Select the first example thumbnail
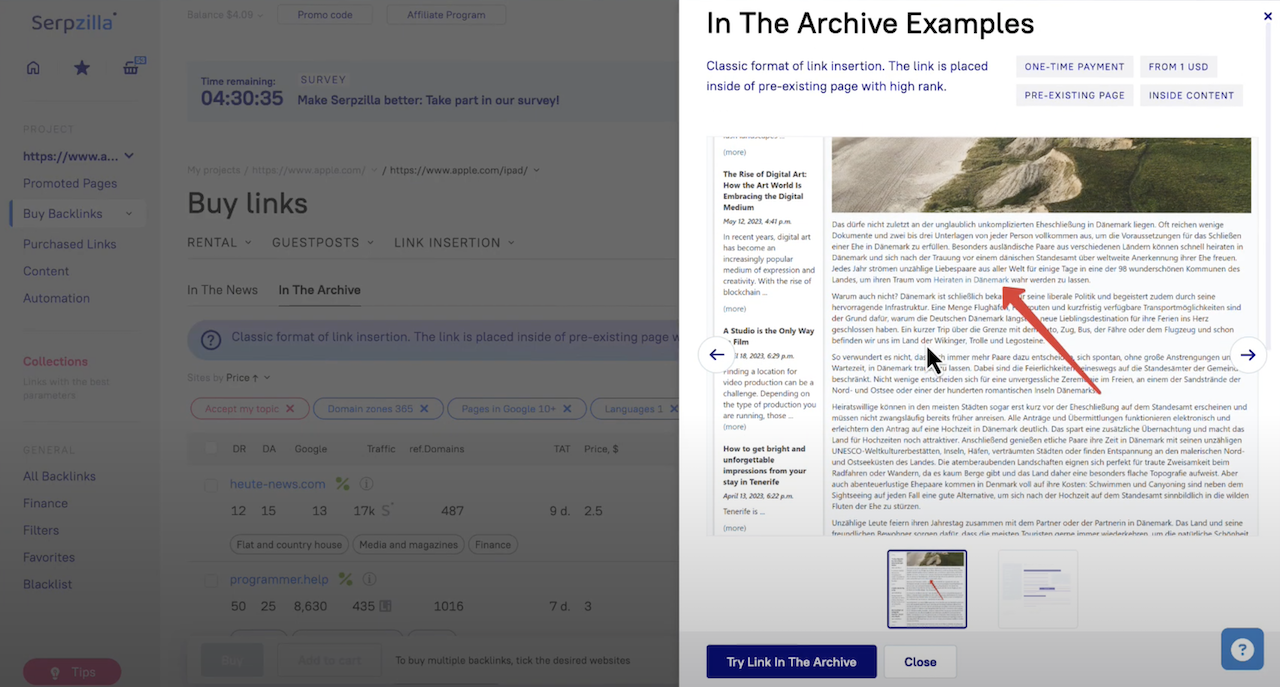The width and height of the screenshot is (1280, 687). tap(927, 589)
